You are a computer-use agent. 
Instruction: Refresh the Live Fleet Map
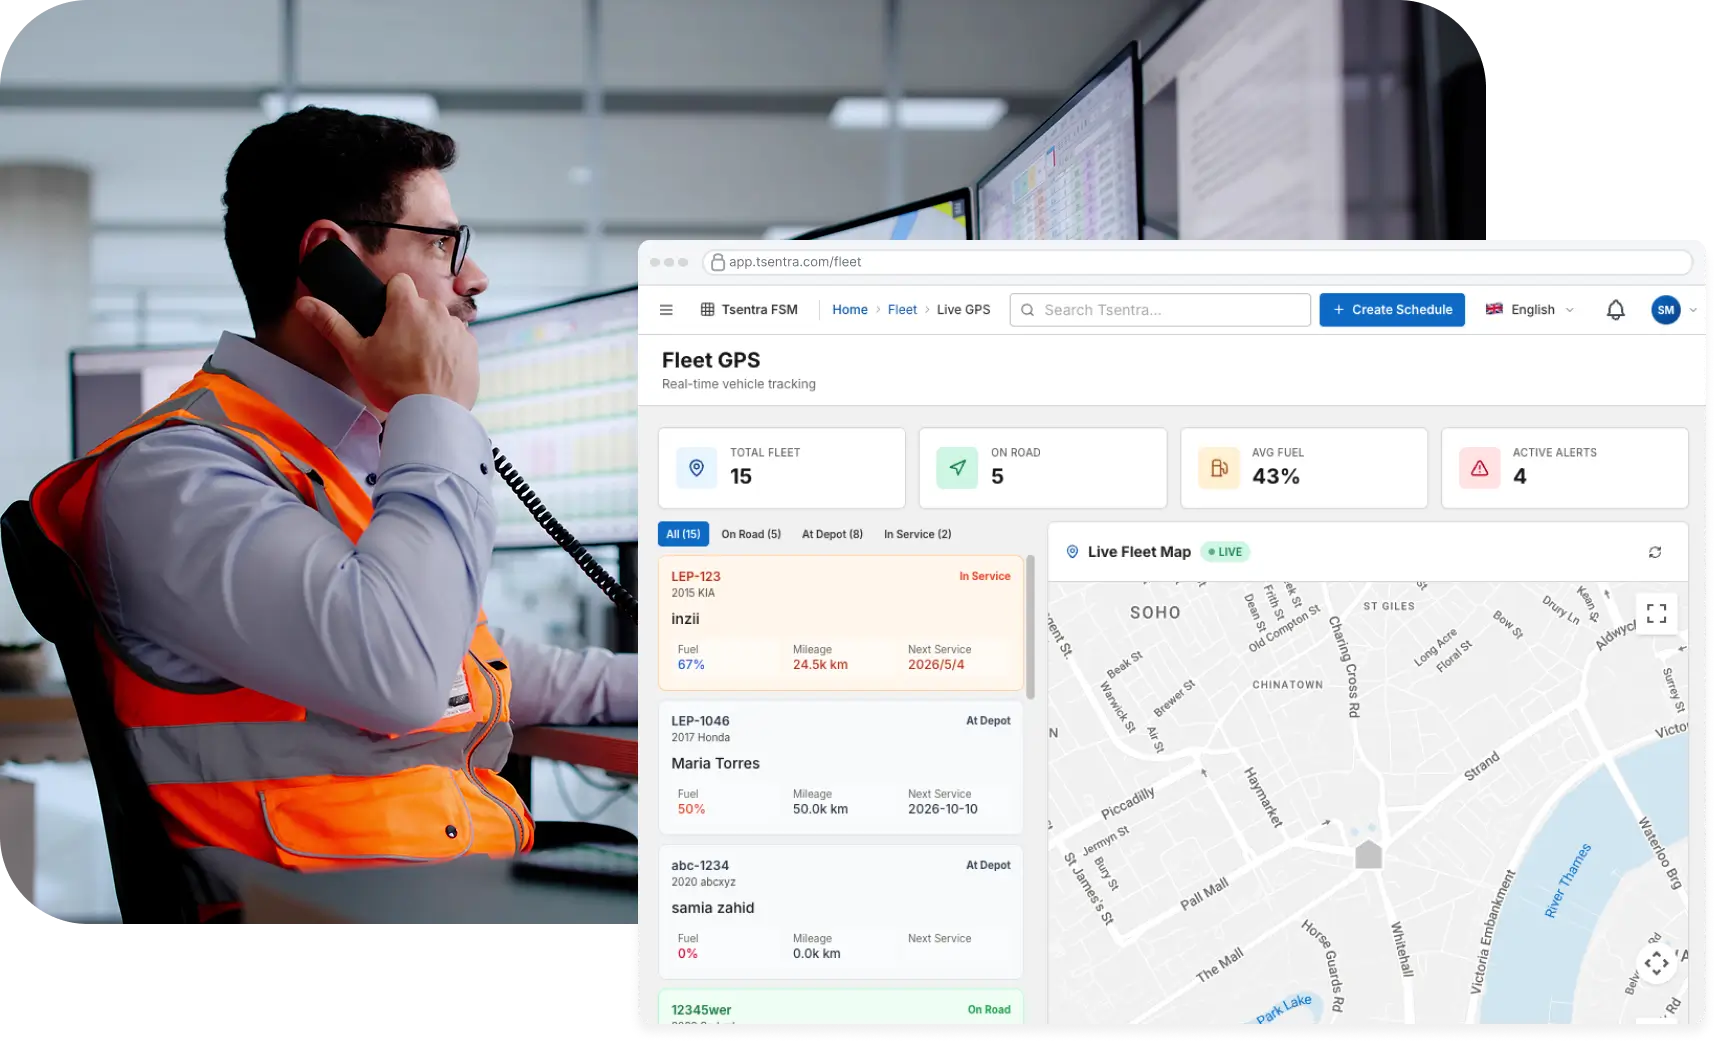[x=1655, y=552]
